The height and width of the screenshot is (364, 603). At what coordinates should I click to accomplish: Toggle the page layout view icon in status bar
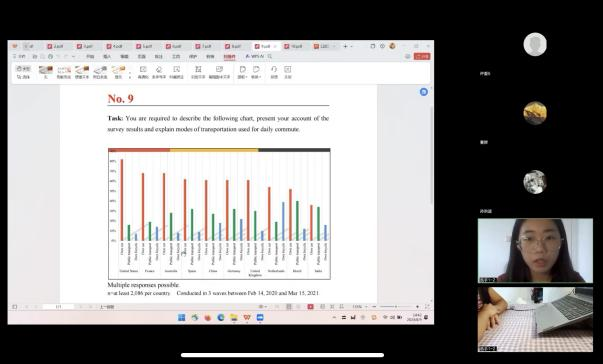point(289,306)
